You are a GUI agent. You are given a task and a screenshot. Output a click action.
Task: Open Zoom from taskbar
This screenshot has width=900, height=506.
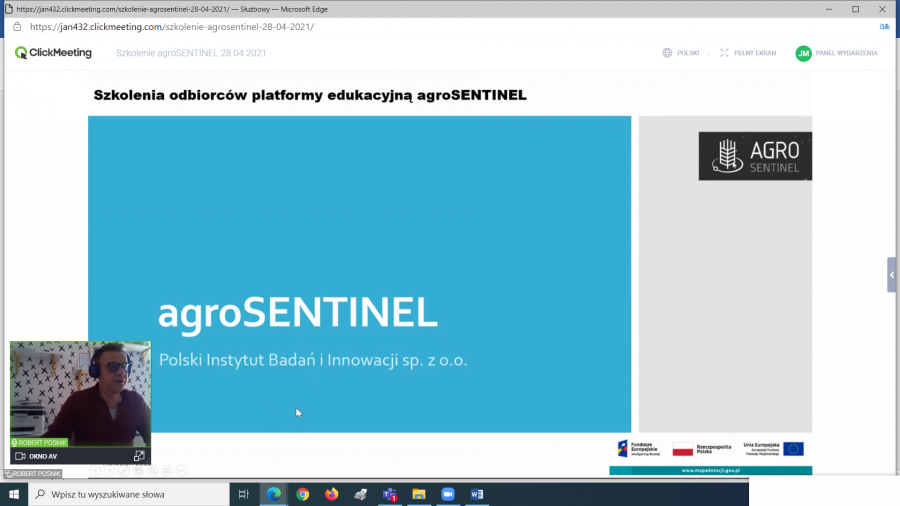click(x=448, y=494)
